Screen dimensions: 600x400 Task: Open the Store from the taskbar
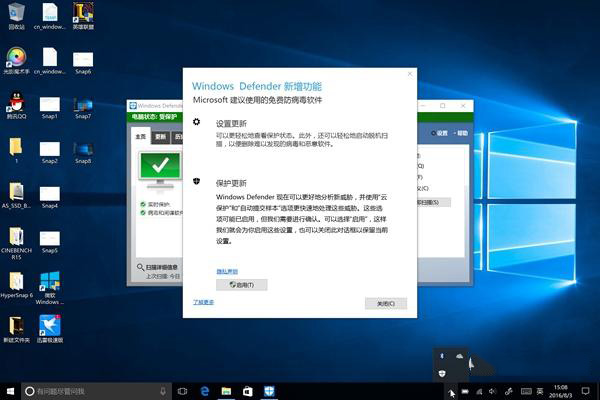tap(248, 391)
